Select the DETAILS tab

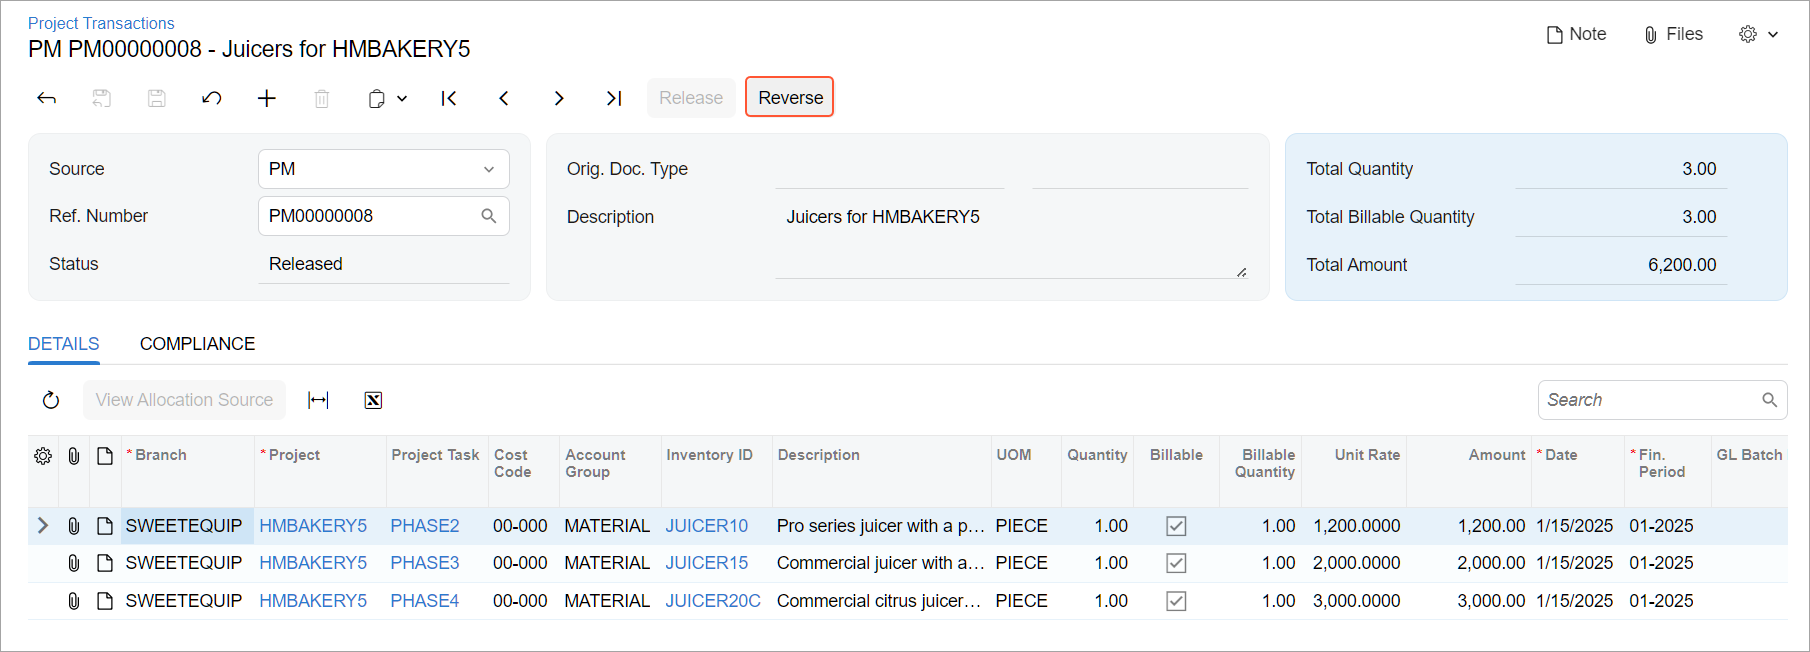[63, 344]
